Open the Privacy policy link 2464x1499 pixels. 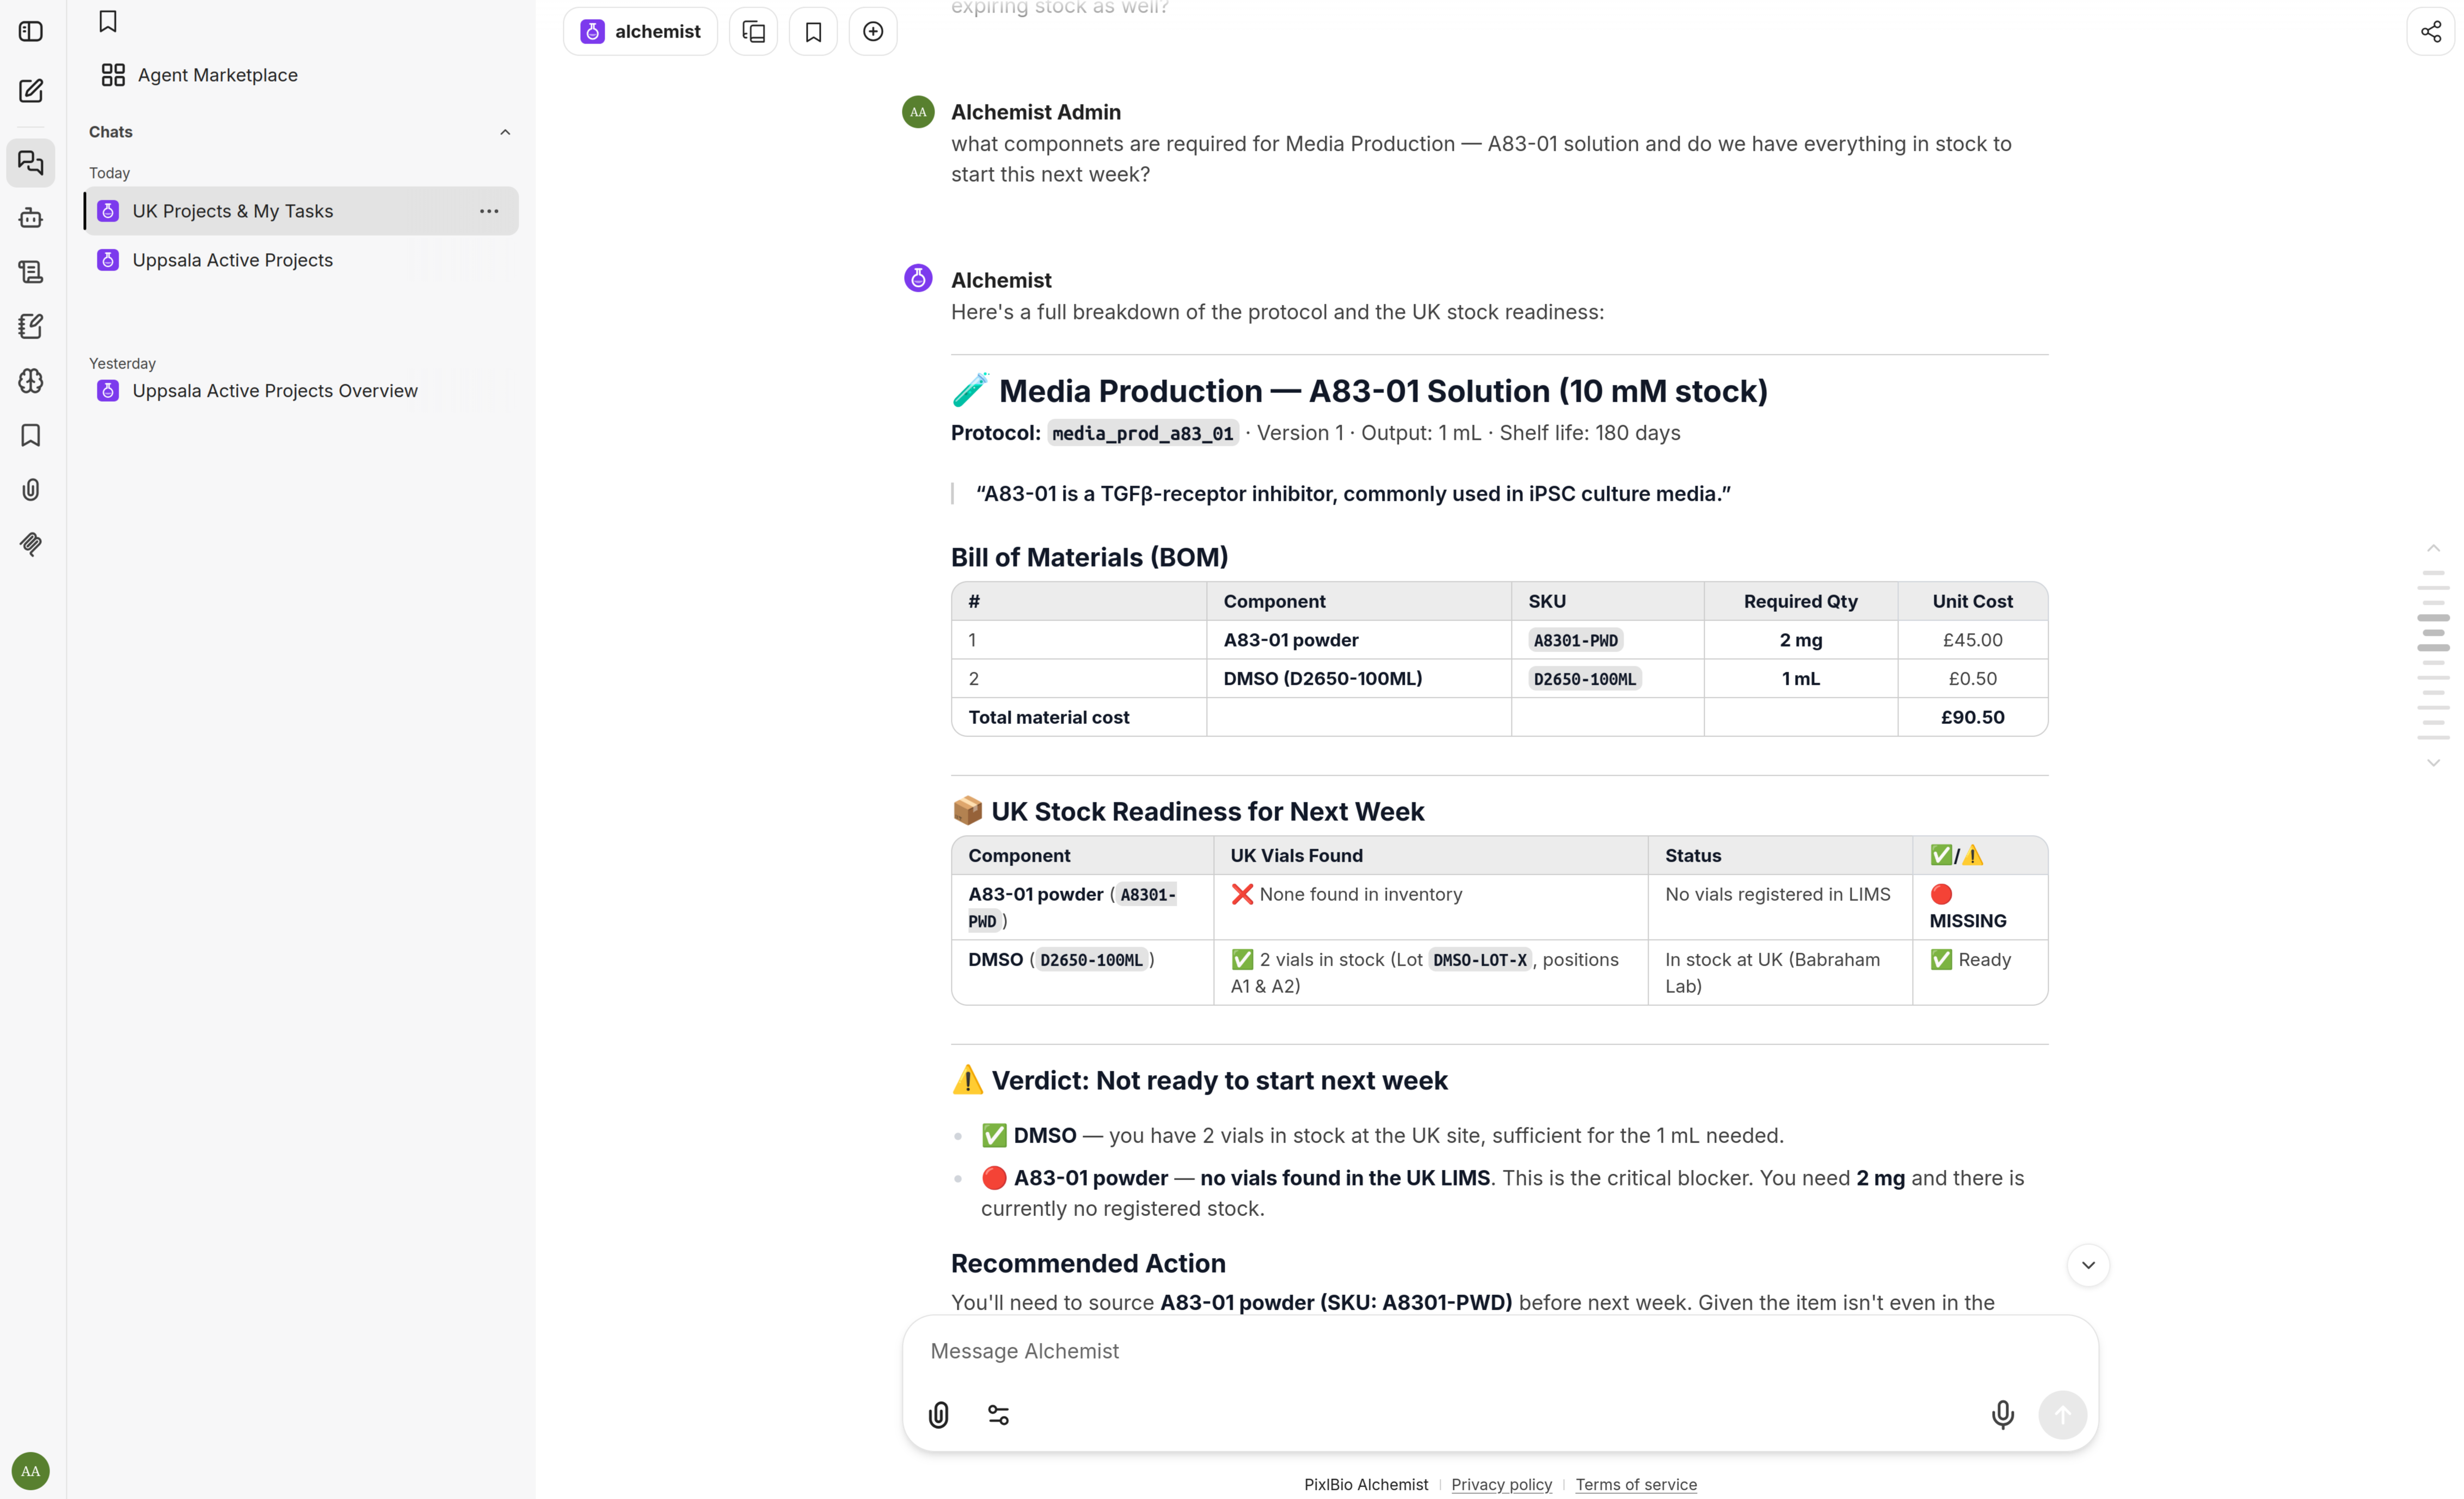pyautogui.click(x=1501, y=1484)
